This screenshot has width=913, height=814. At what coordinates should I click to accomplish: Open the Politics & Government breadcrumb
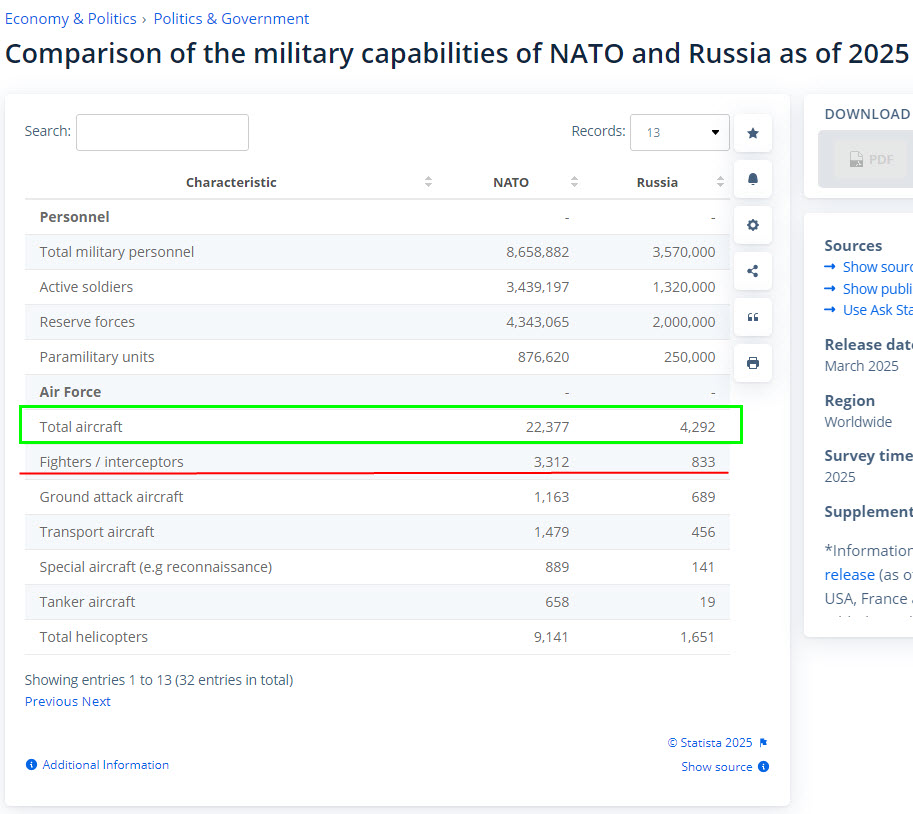tap(231, 19)
